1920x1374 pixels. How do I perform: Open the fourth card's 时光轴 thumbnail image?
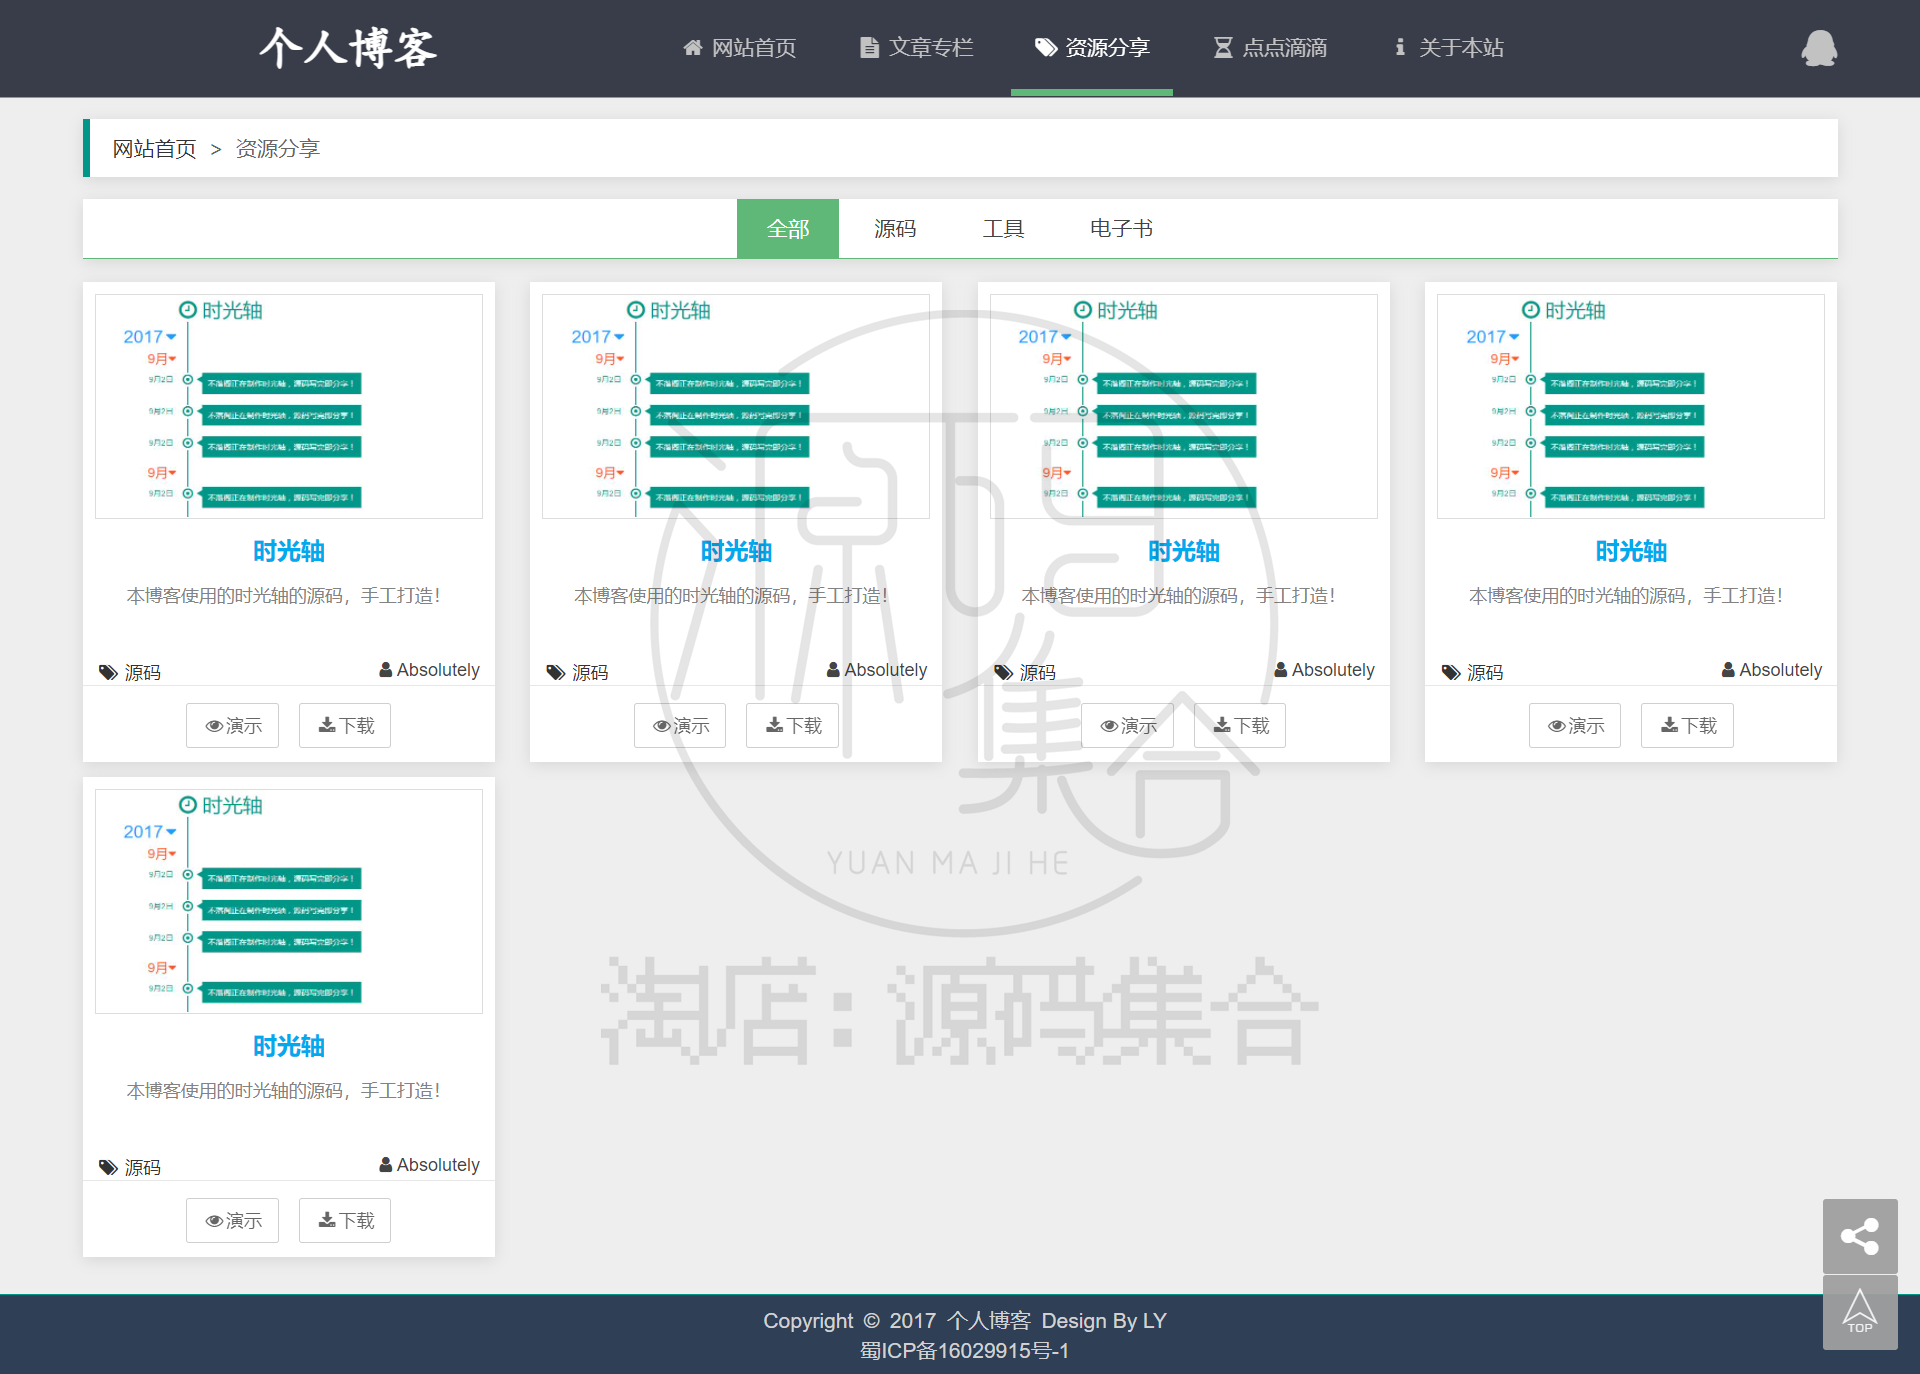pos(1631,406)
